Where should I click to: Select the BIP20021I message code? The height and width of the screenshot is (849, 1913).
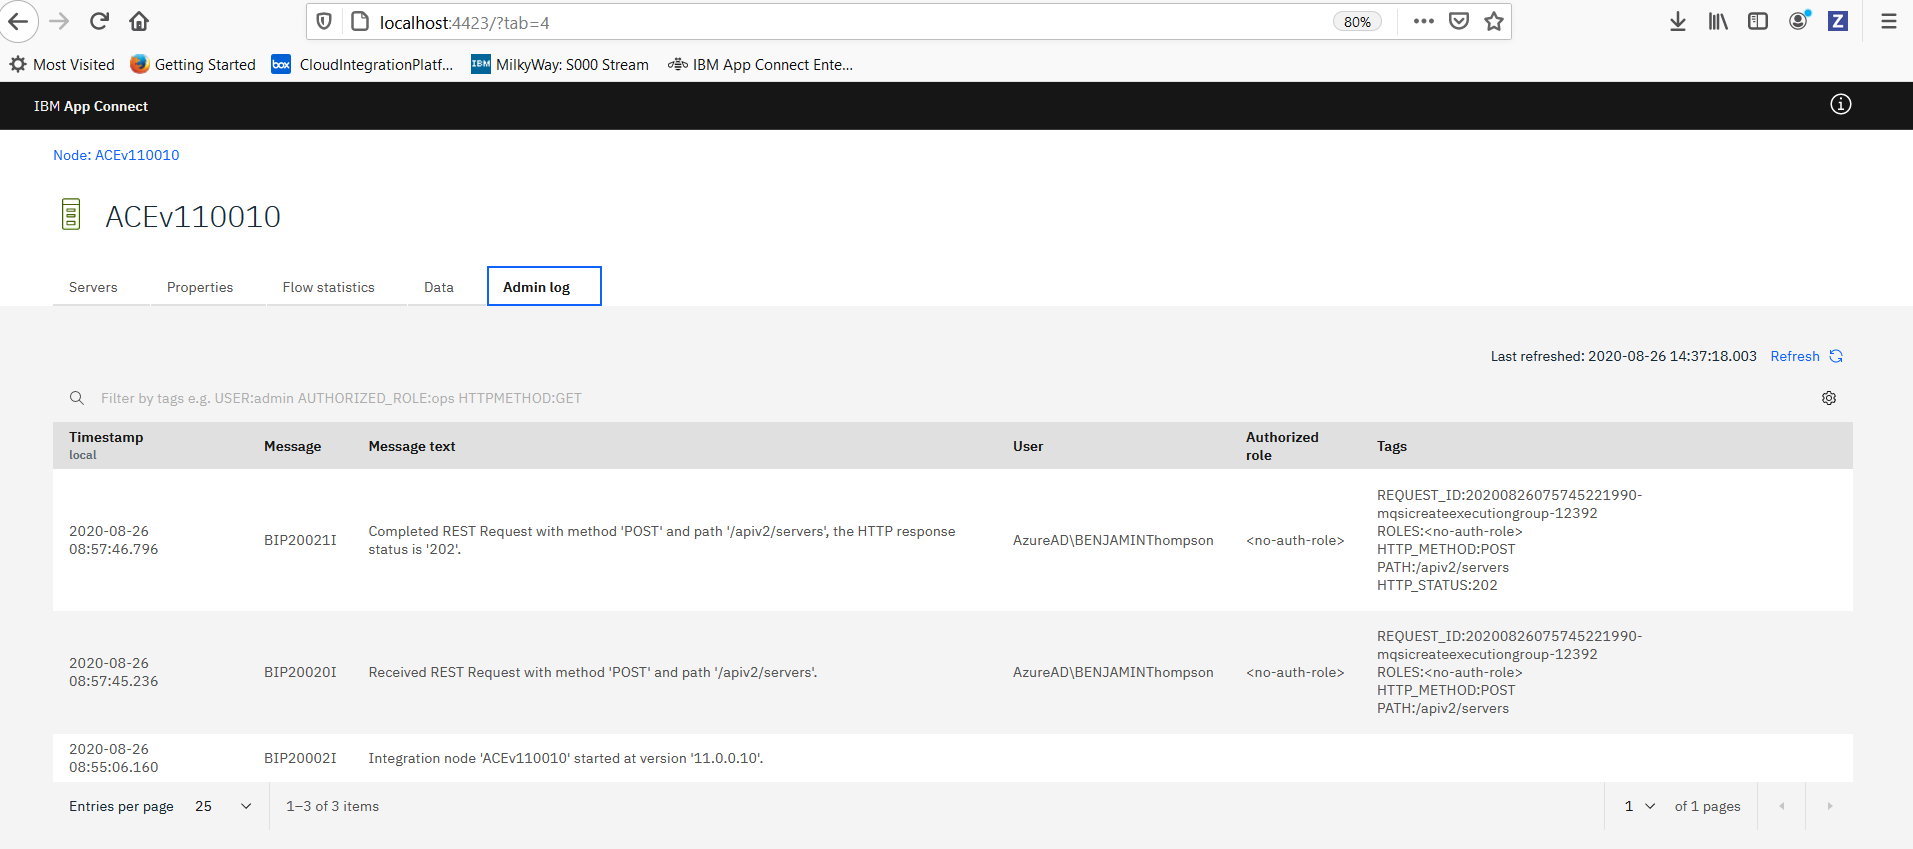point(300,540)
